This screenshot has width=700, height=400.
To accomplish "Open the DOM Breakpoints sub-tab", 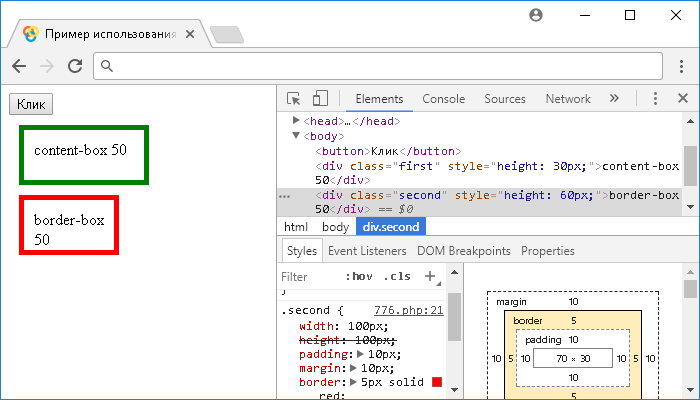I will click(x=463, y=251).
